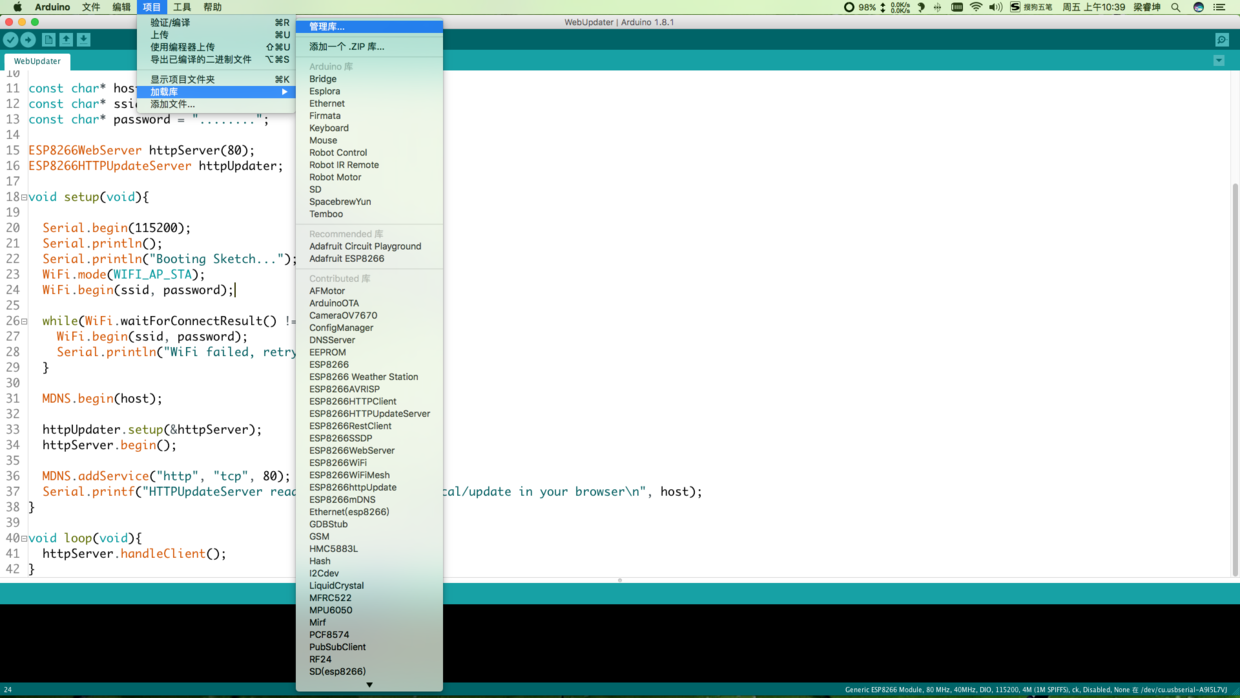Screen dimensions: 1240x698
Task: Select the ESP8266WebServer library
Action: [369, 450]
